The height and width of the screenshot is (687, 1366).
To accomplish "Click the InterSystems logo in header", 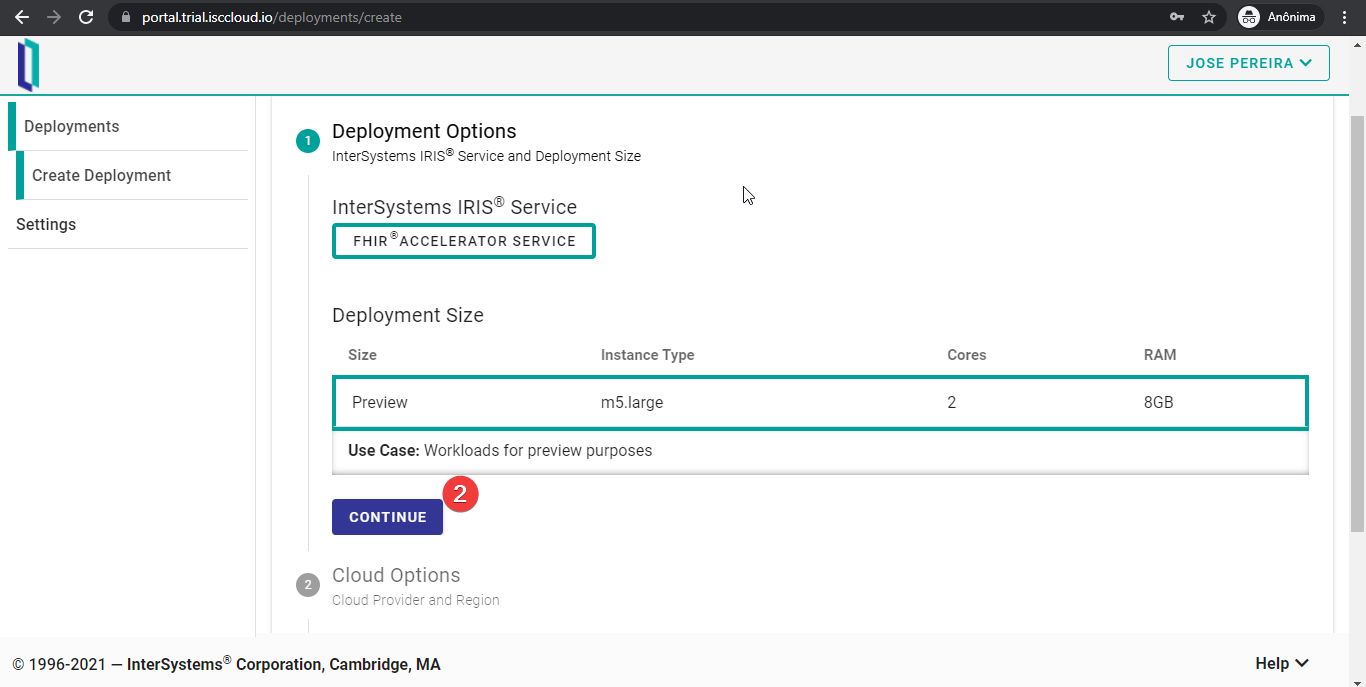I will 28,65.
